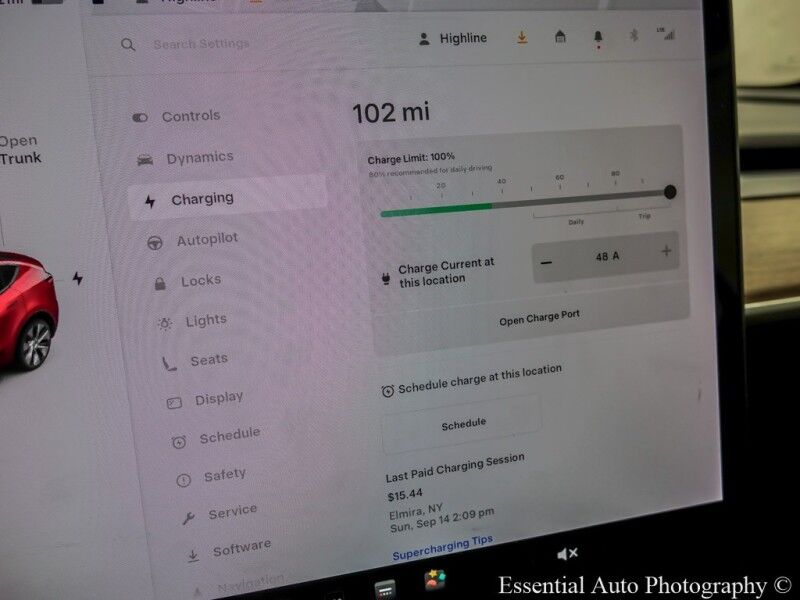This screenshot has height=600, width=800.
Task: Increase charge current with plus button
Action: point(666,252)
